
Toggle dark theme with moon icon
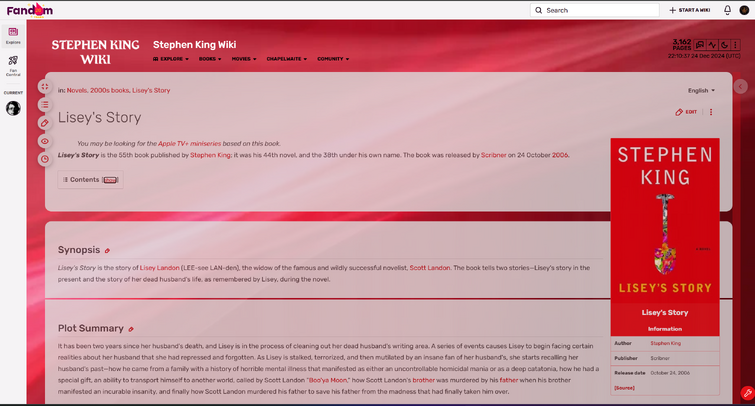point(724,45)
